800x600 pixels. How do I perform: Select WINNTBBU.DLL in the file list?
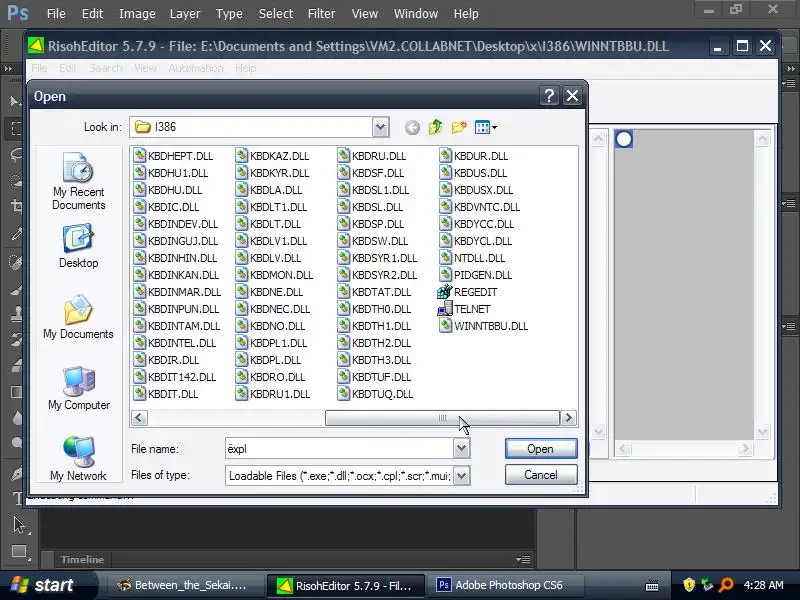tap(483, 326)
